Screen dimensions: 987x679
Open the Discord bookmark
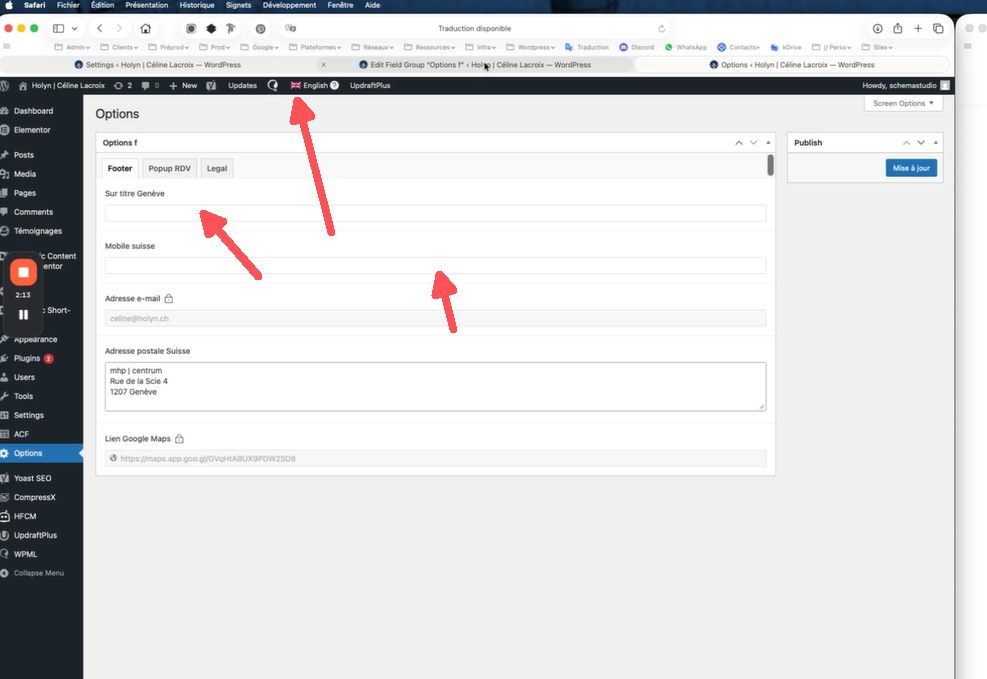[x=637, y=47]
